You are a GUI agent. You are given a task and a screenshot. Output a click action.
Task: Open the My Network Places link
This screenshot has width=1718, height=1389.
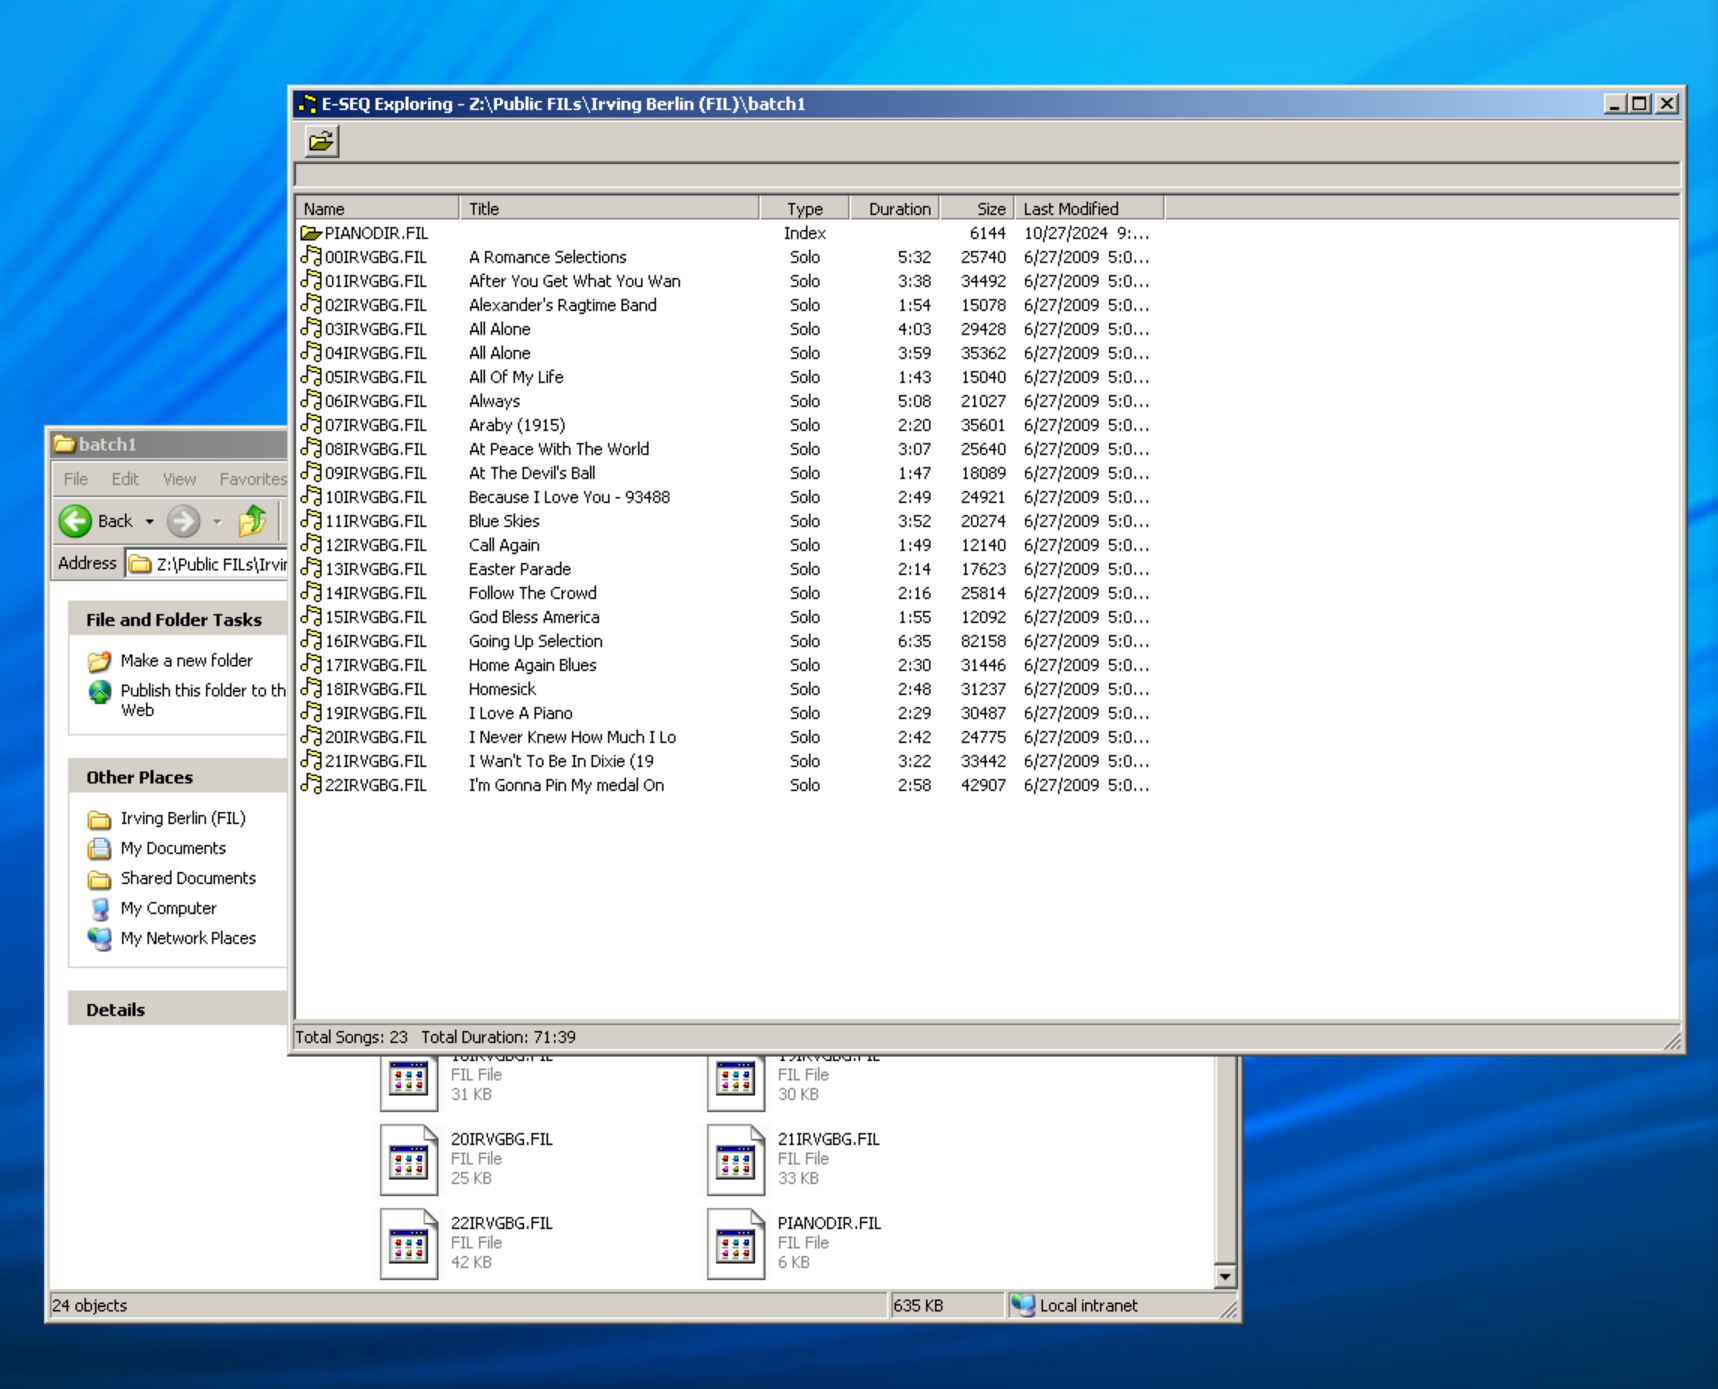click(188, 939)
